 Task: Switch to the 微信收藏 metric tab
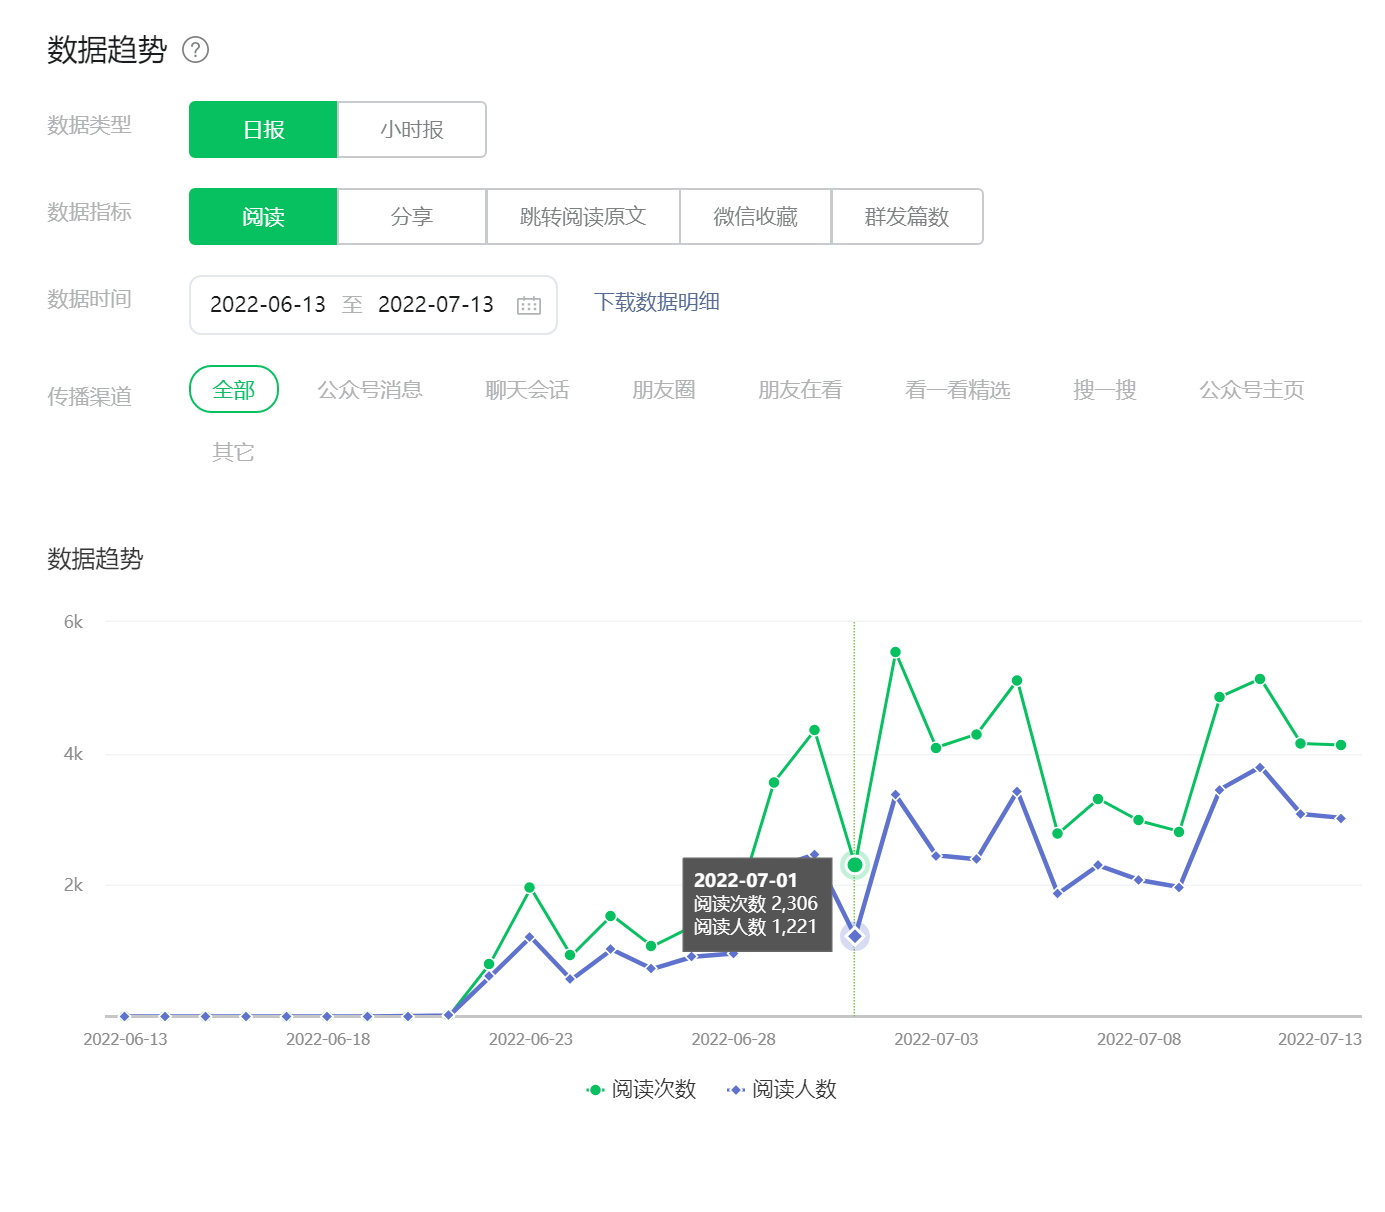756,216
